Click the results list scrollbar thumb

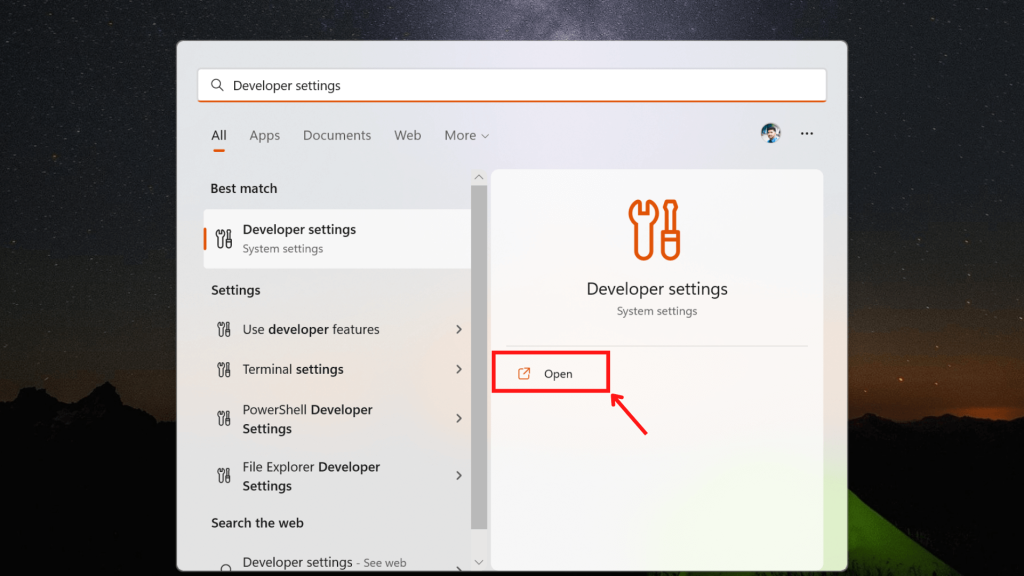(x=479, y=357)
